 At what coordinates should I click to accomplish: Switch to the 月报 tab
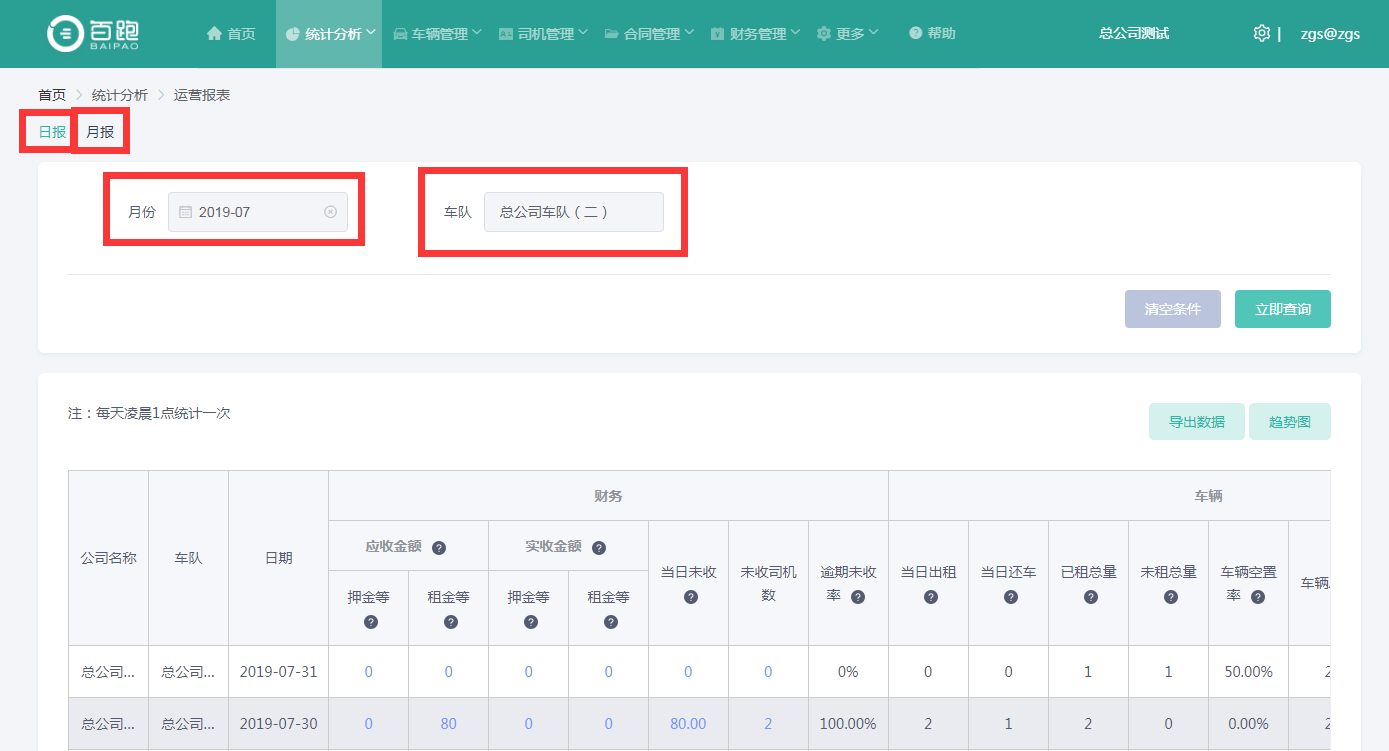pyautogui.click(x=100, y=132)
